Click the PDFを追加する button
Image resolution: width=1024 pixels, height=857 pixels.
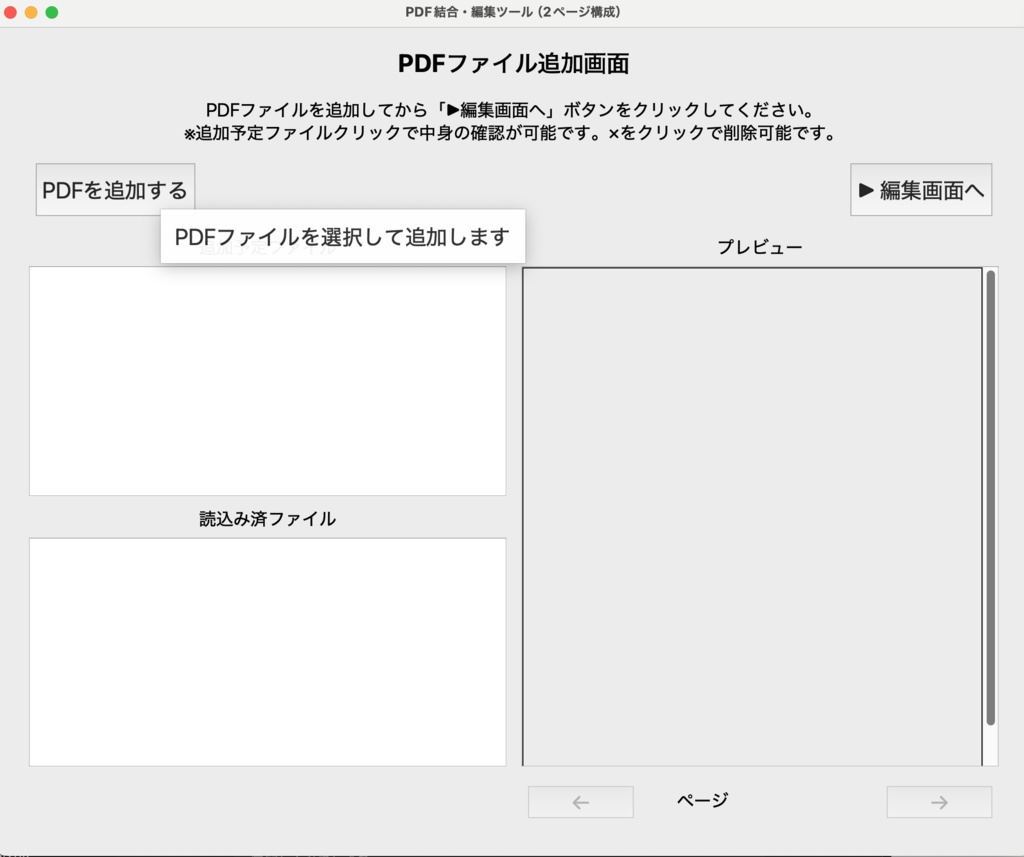click(114, 189)
